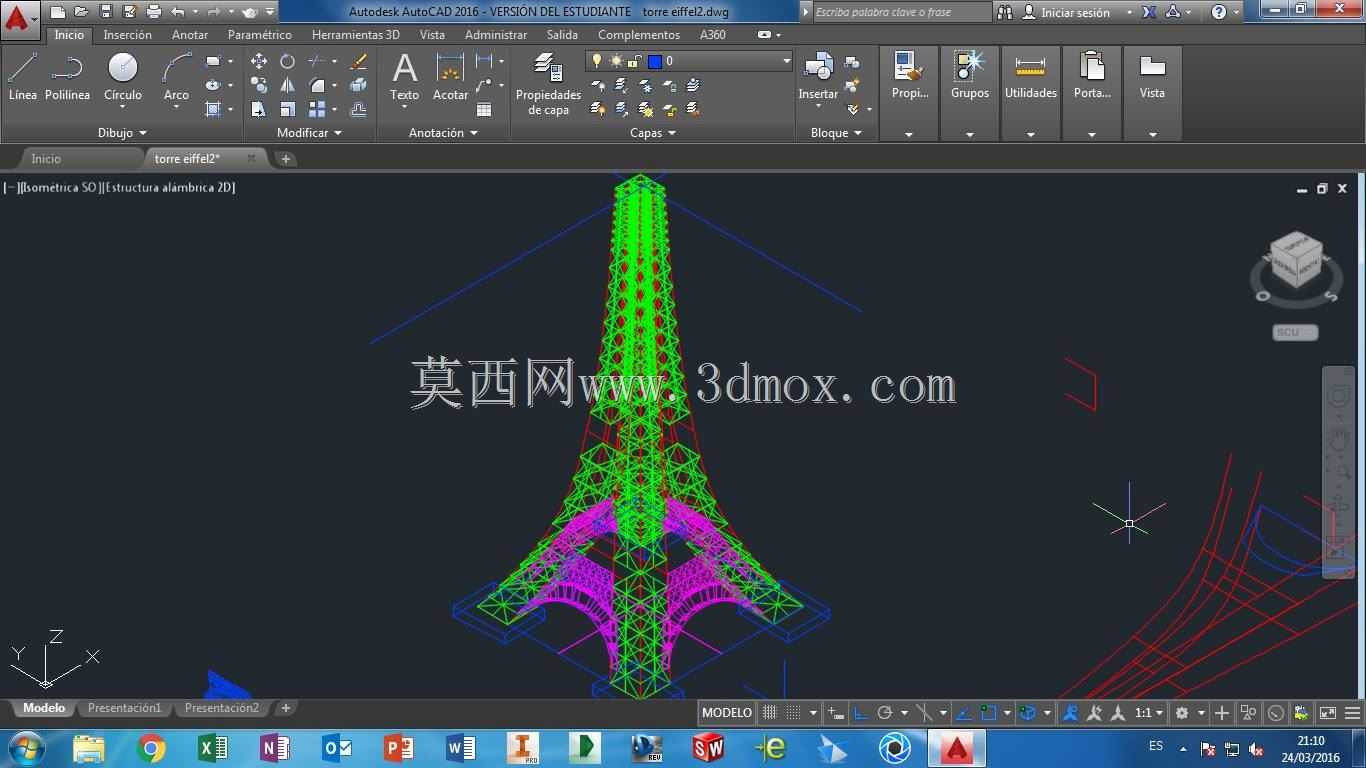Screen dimensions: 1366x768
Task: Click the Undo arrow in quick access toolbar
Action: point(178,12)
